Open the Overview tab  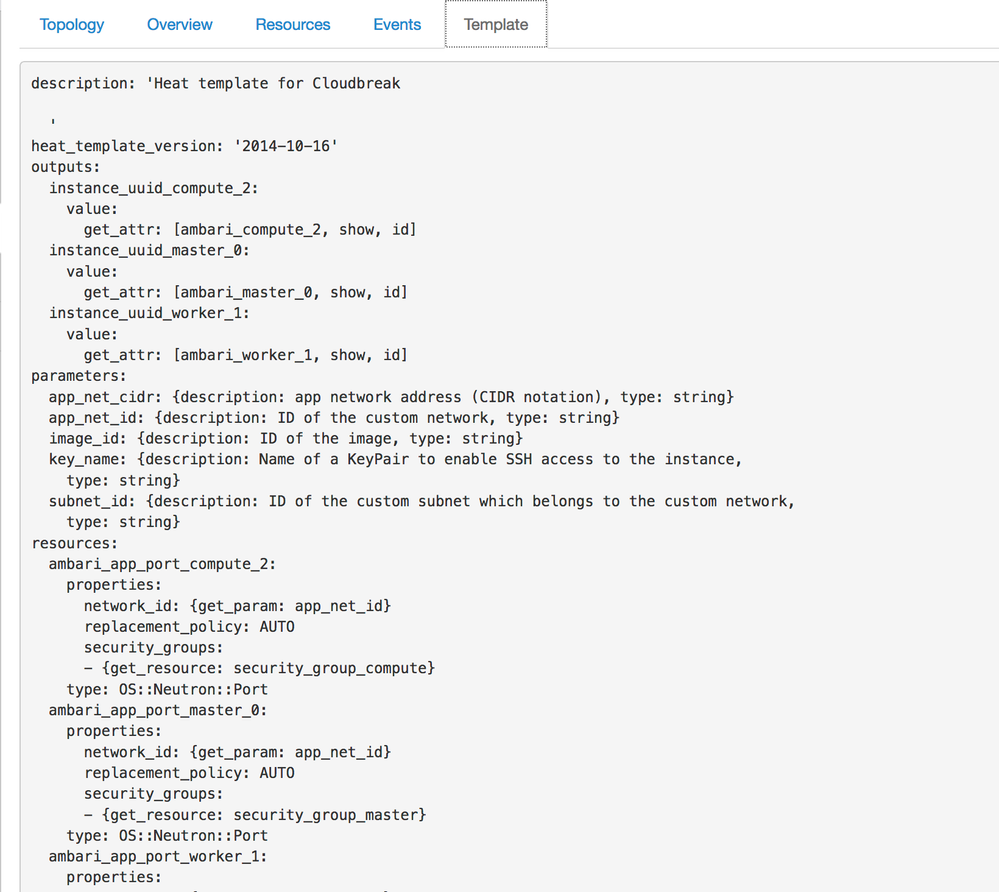(x=180, y=24)
